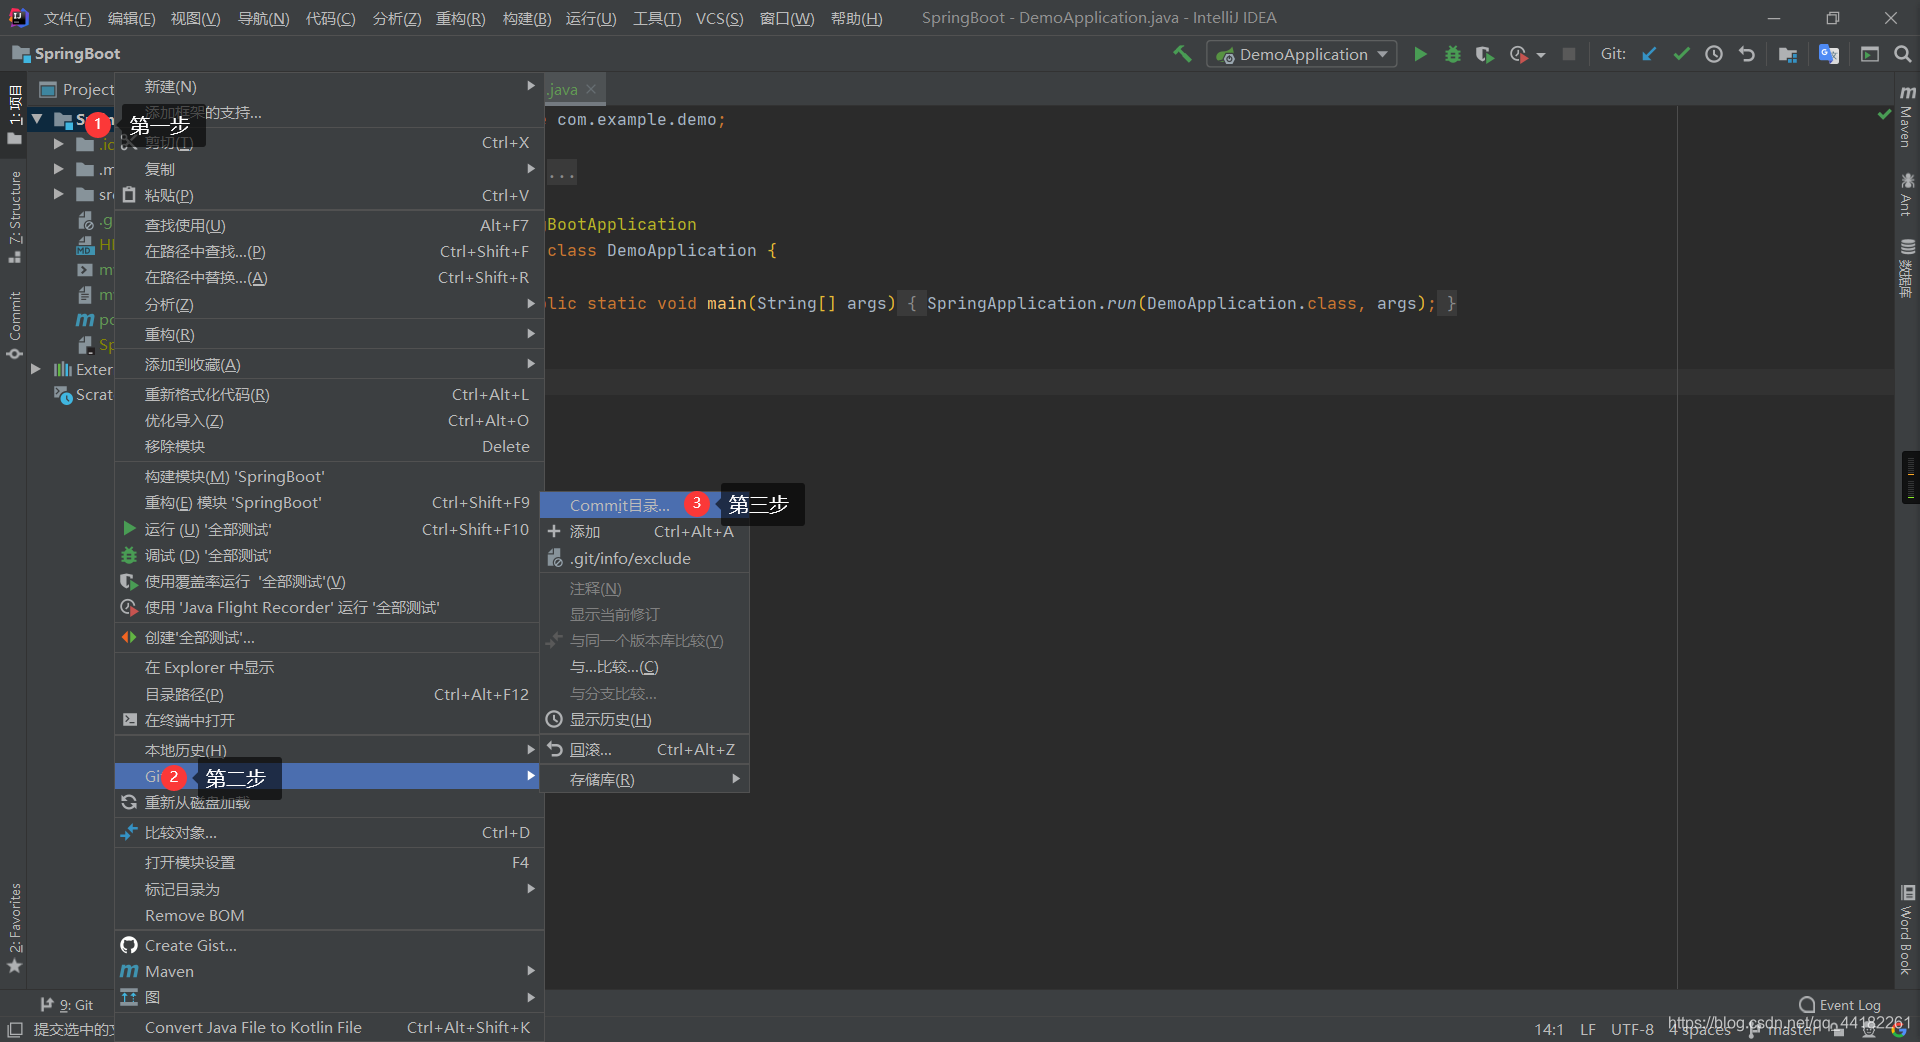Open Git show history clock icon
Image resolution: width=1920 pixels, height=1042 pixels.
tap(1714, 54)
